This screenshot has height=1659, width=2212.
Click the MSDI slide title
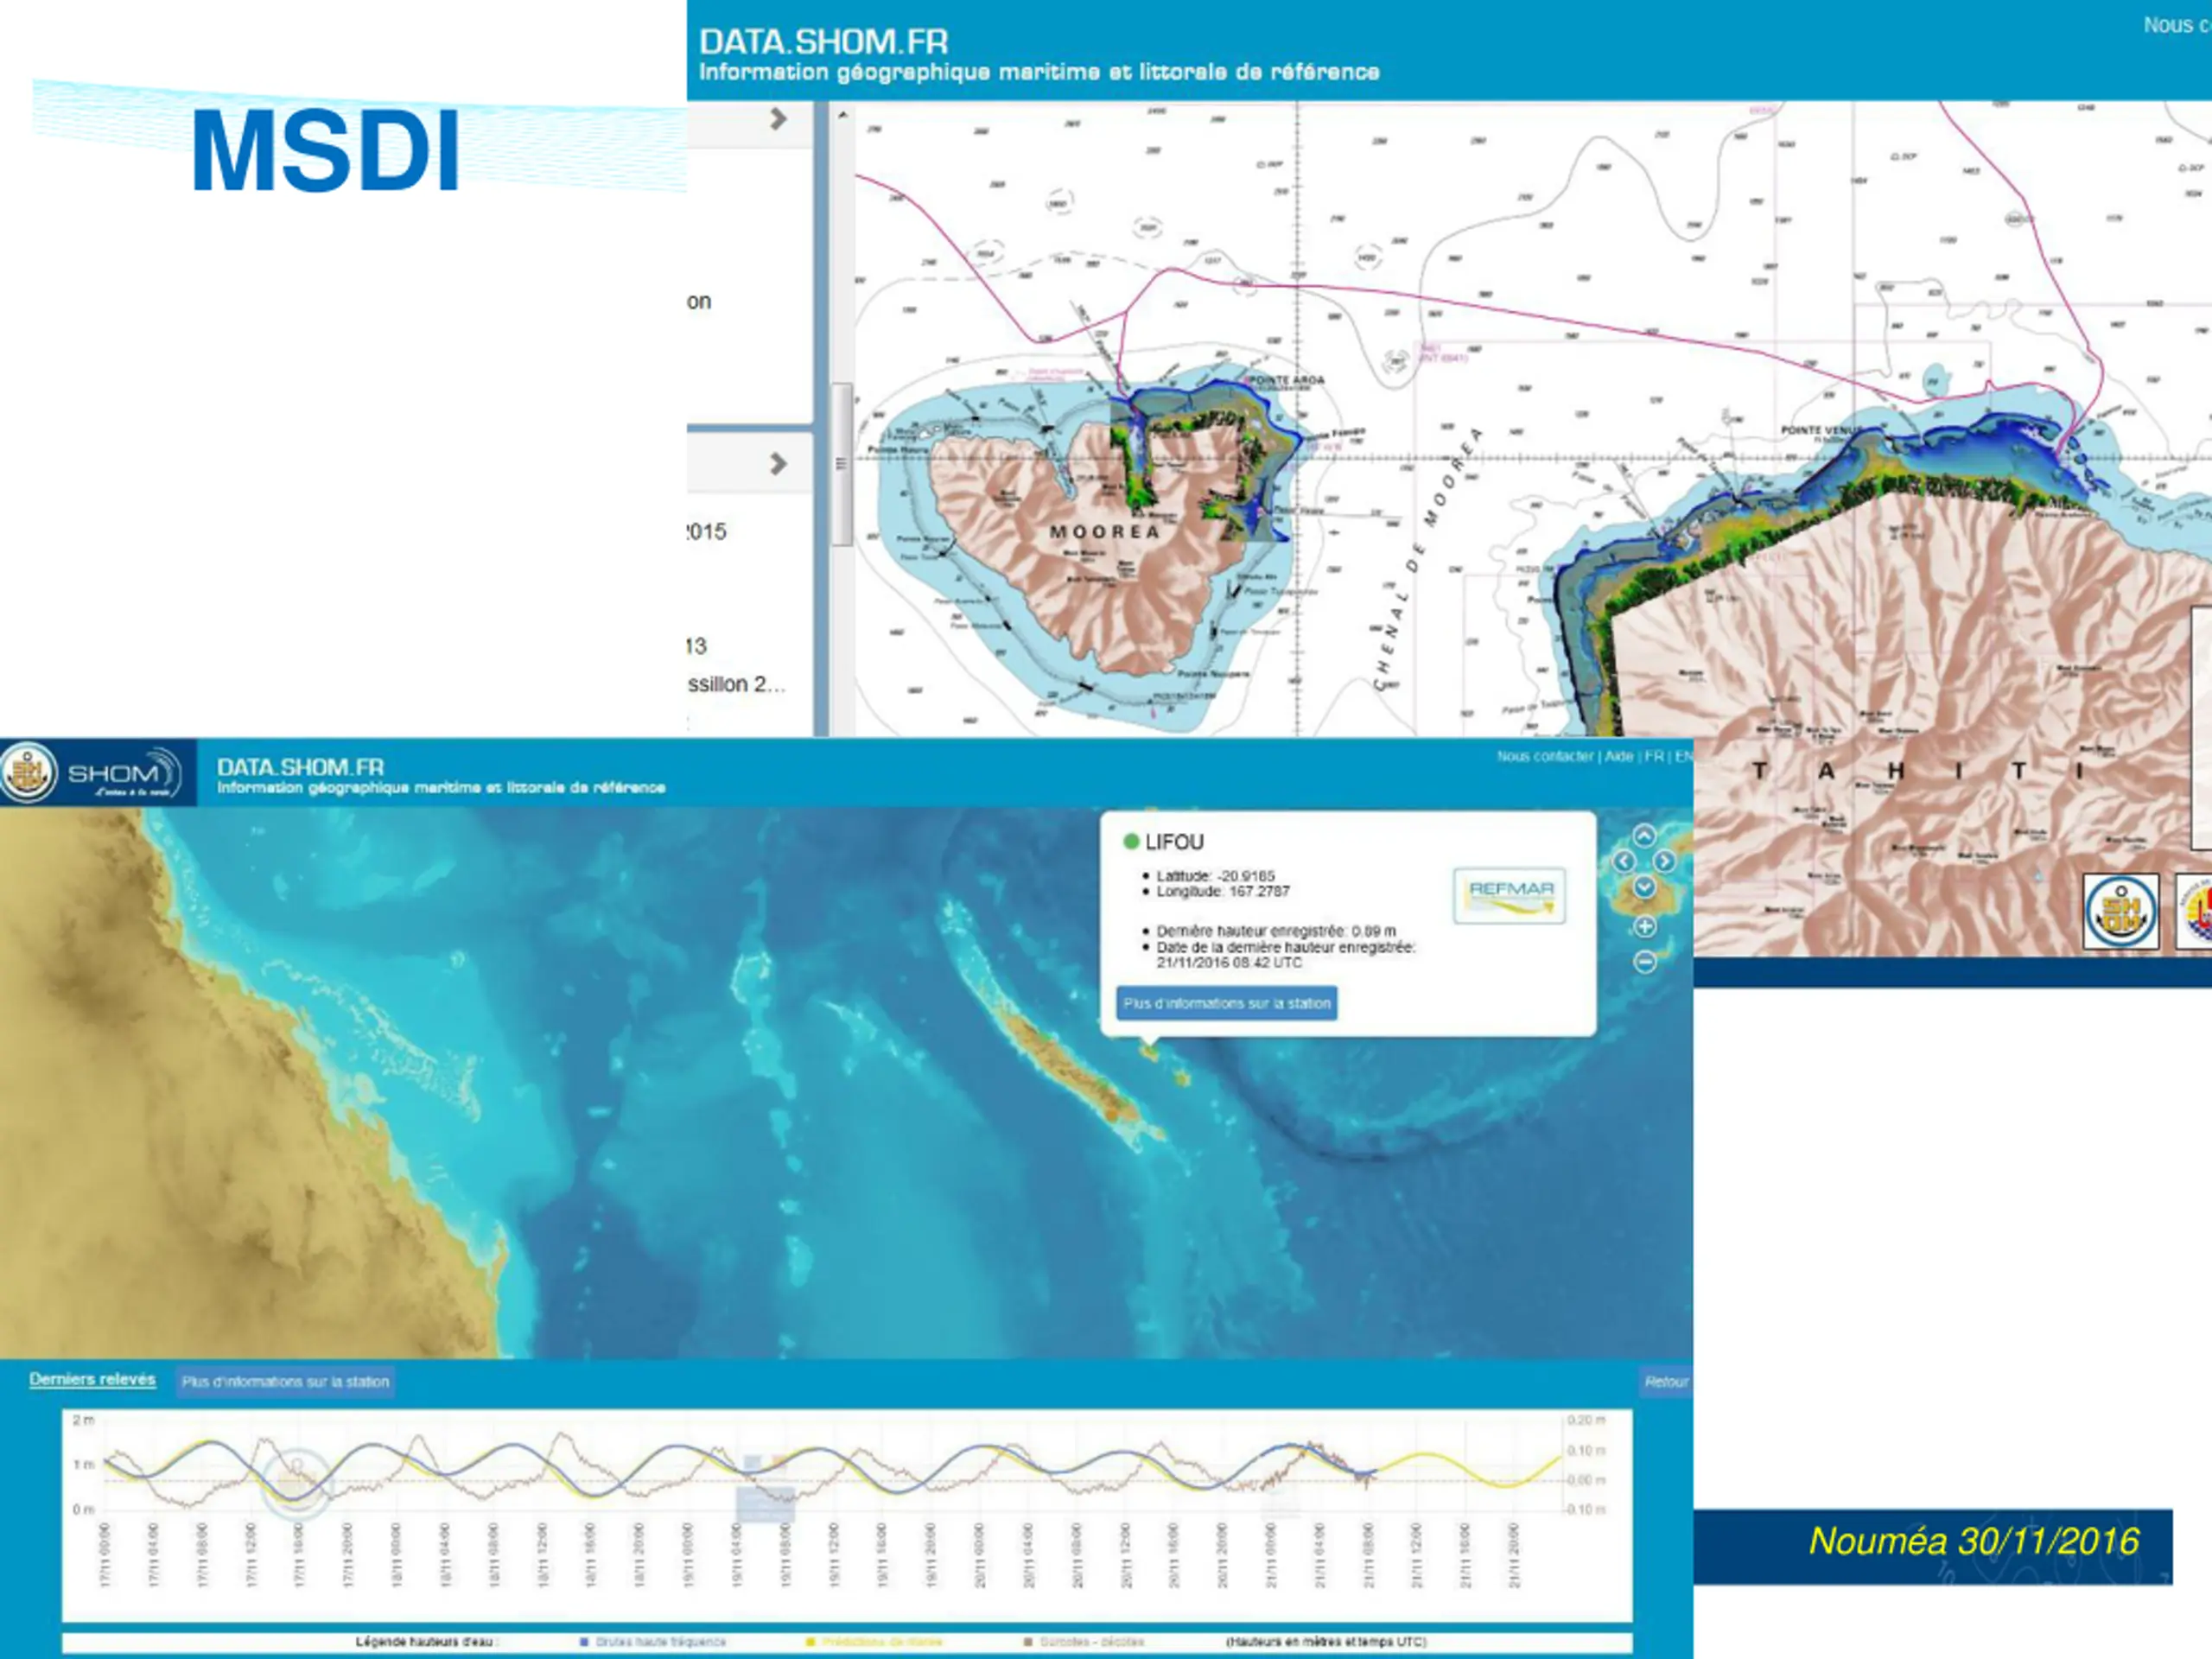tap(325, 151)
